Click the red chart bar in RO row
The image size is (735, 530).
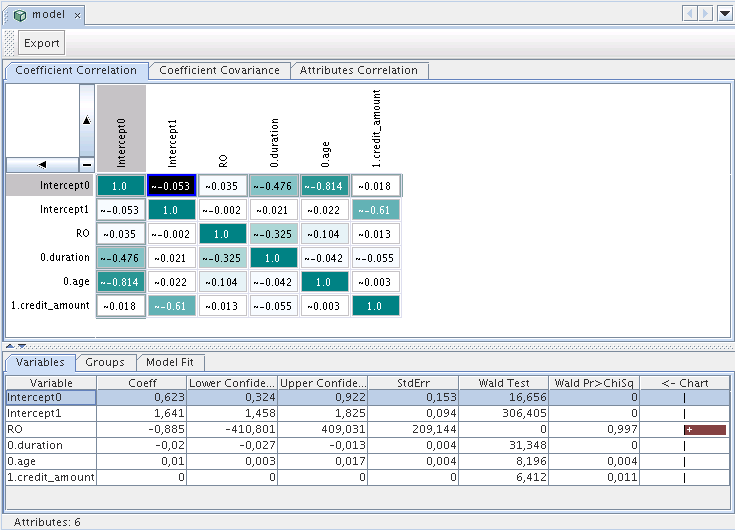[x=705, y=430]
